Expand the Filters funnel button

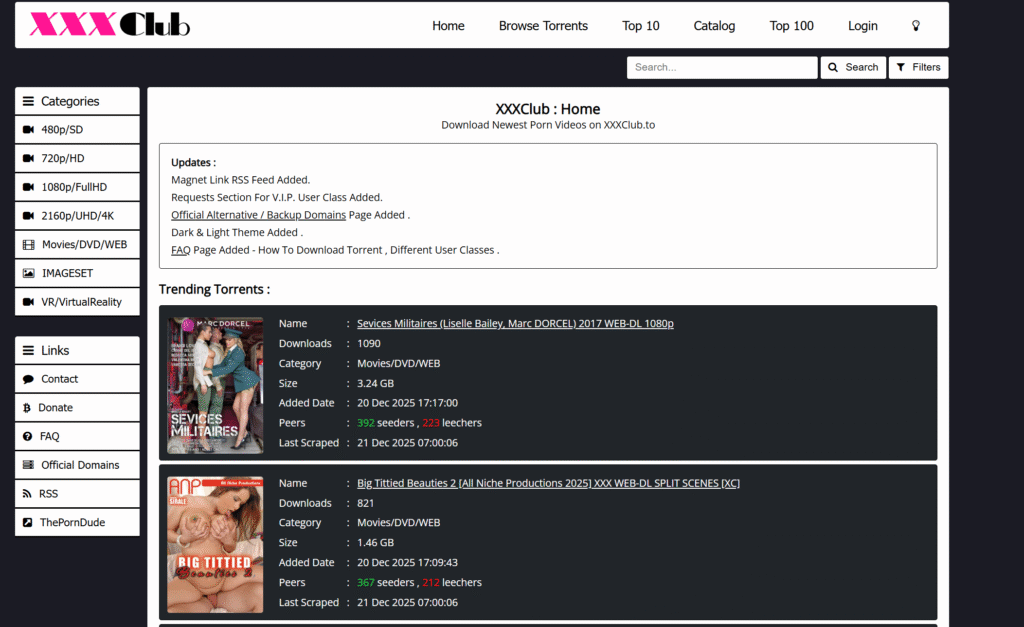tap(918, 68)
